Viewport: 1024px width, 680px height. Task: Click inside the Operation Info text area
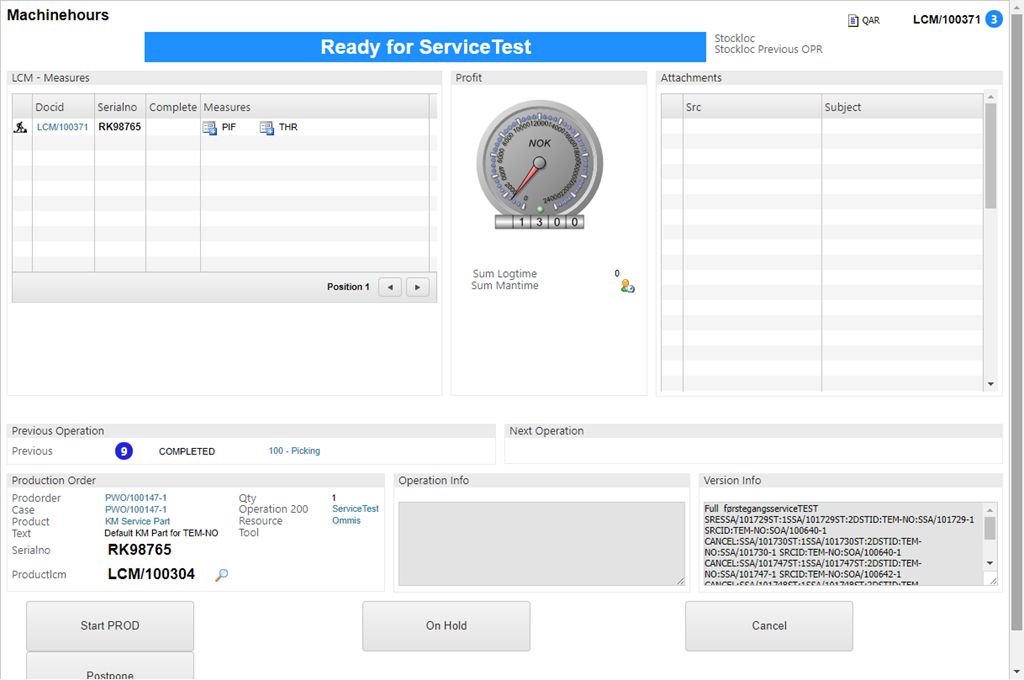[541, 543]
